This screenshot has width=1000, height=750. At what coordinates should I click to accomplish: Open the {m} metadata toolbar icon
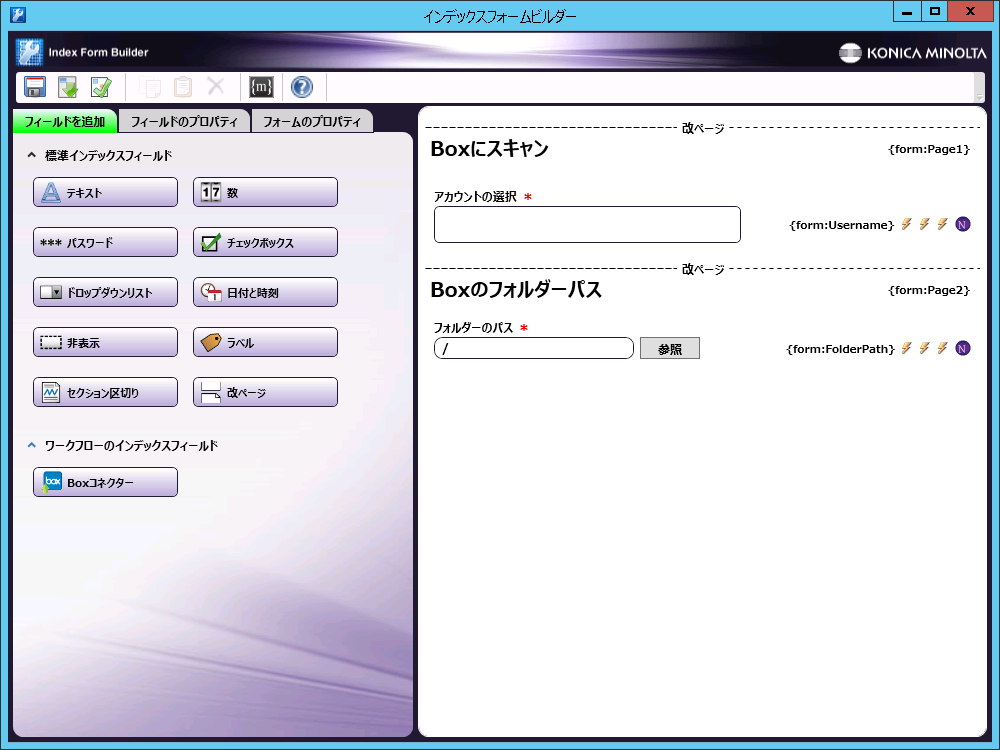pyautogui.click(x=261, y=87)
